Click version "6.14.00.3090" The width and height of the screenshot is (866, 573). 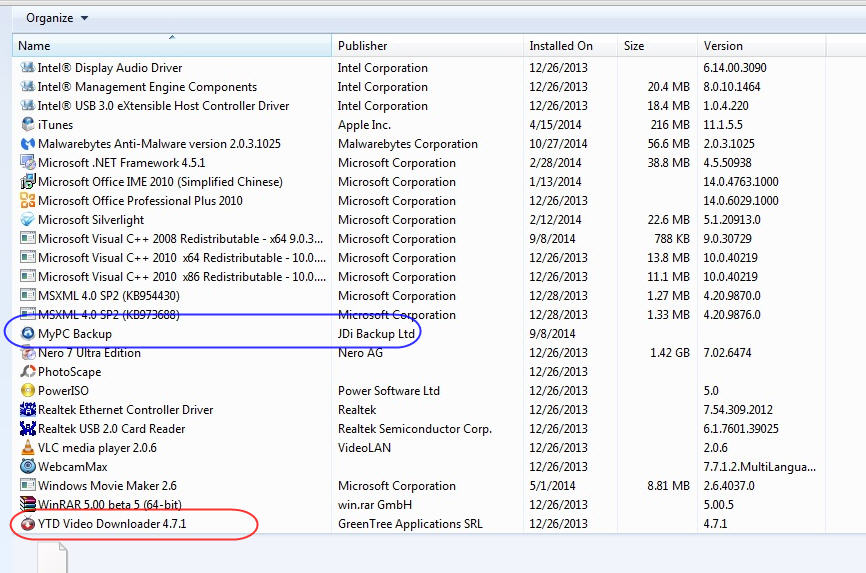(x=735, y=67)
